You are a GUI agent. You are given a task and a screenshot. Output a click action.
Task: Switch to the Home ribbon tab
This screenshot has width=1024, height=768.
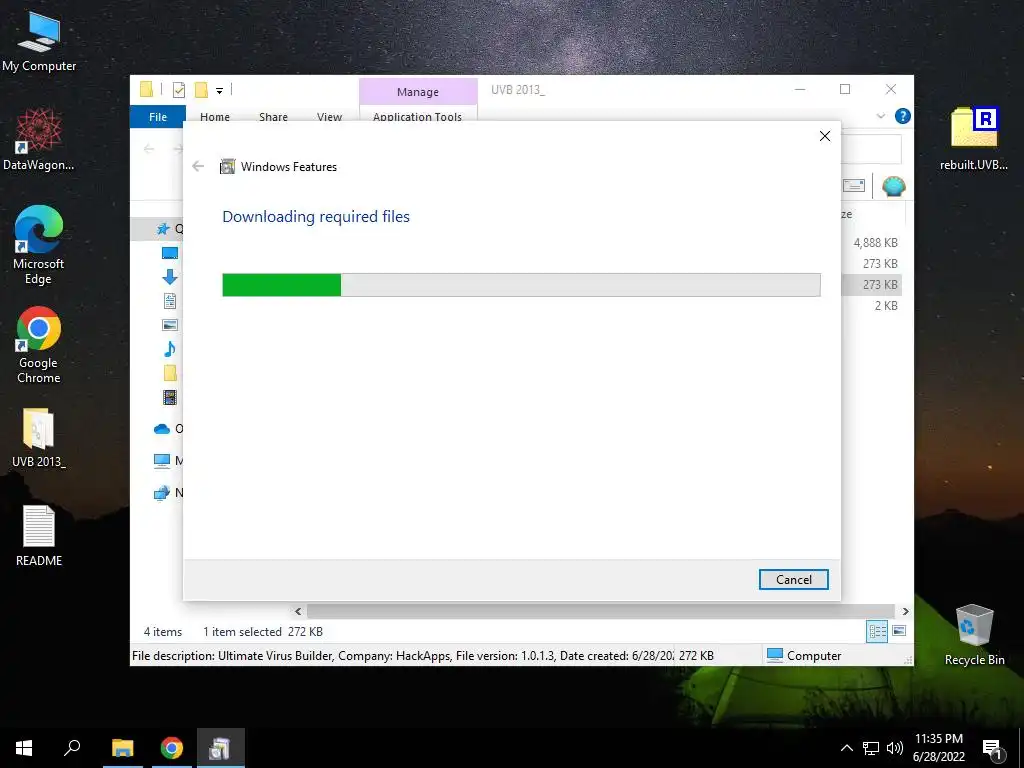(215, 117)
